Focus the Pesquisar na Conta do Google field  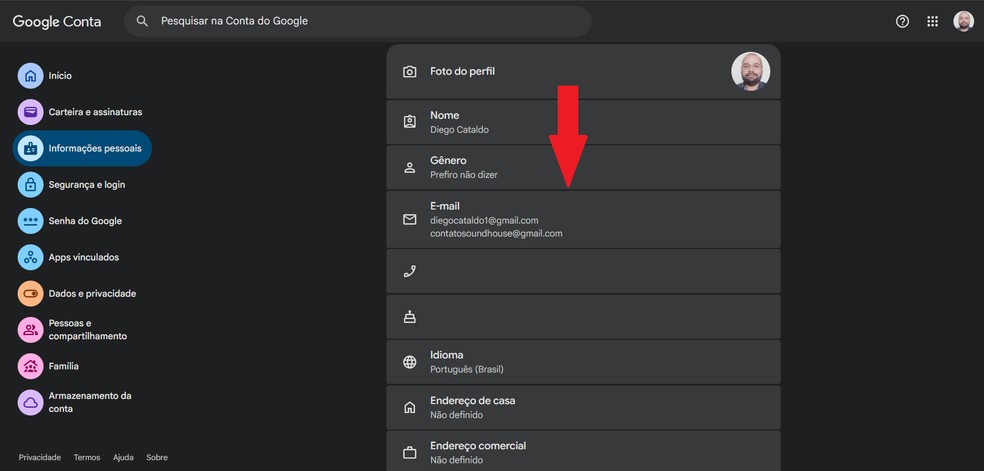[358, 21]
